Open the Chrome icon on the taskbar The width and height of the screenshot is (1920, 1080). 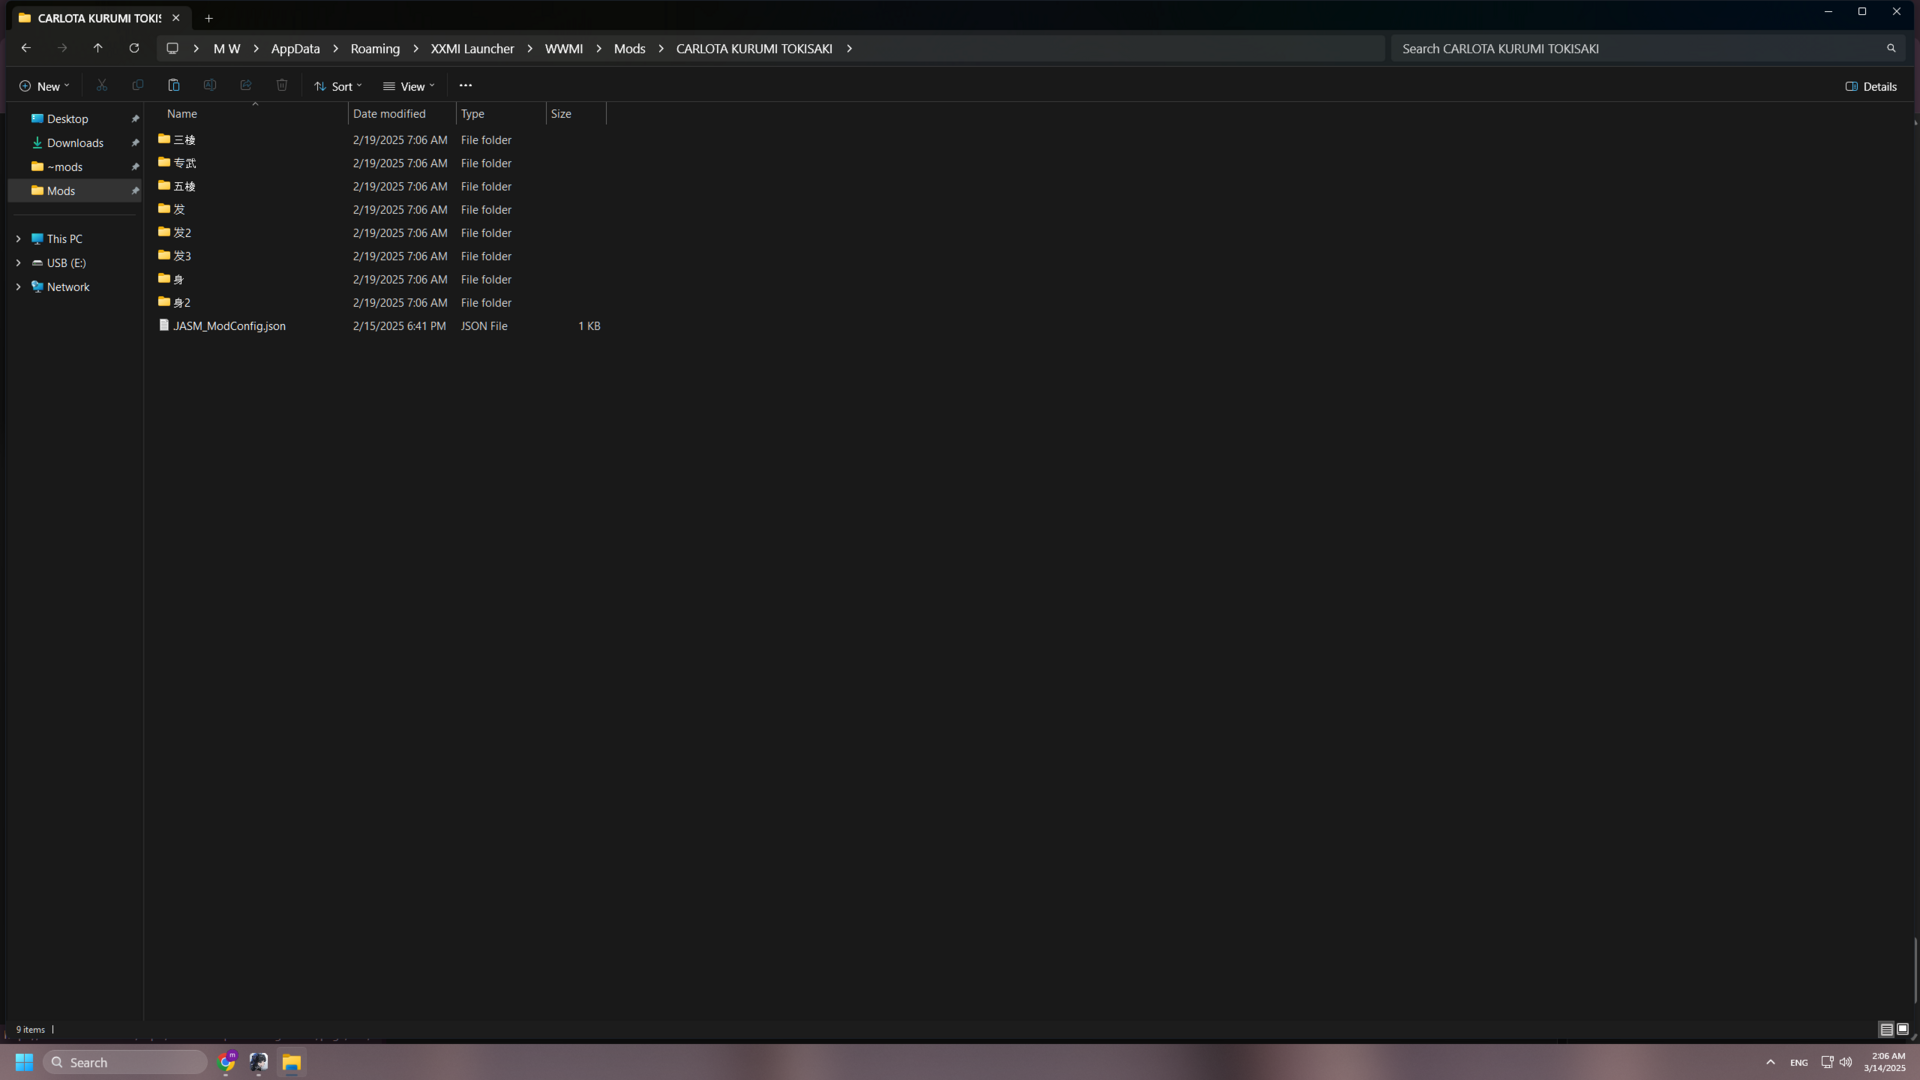[x=227, y=1062]
